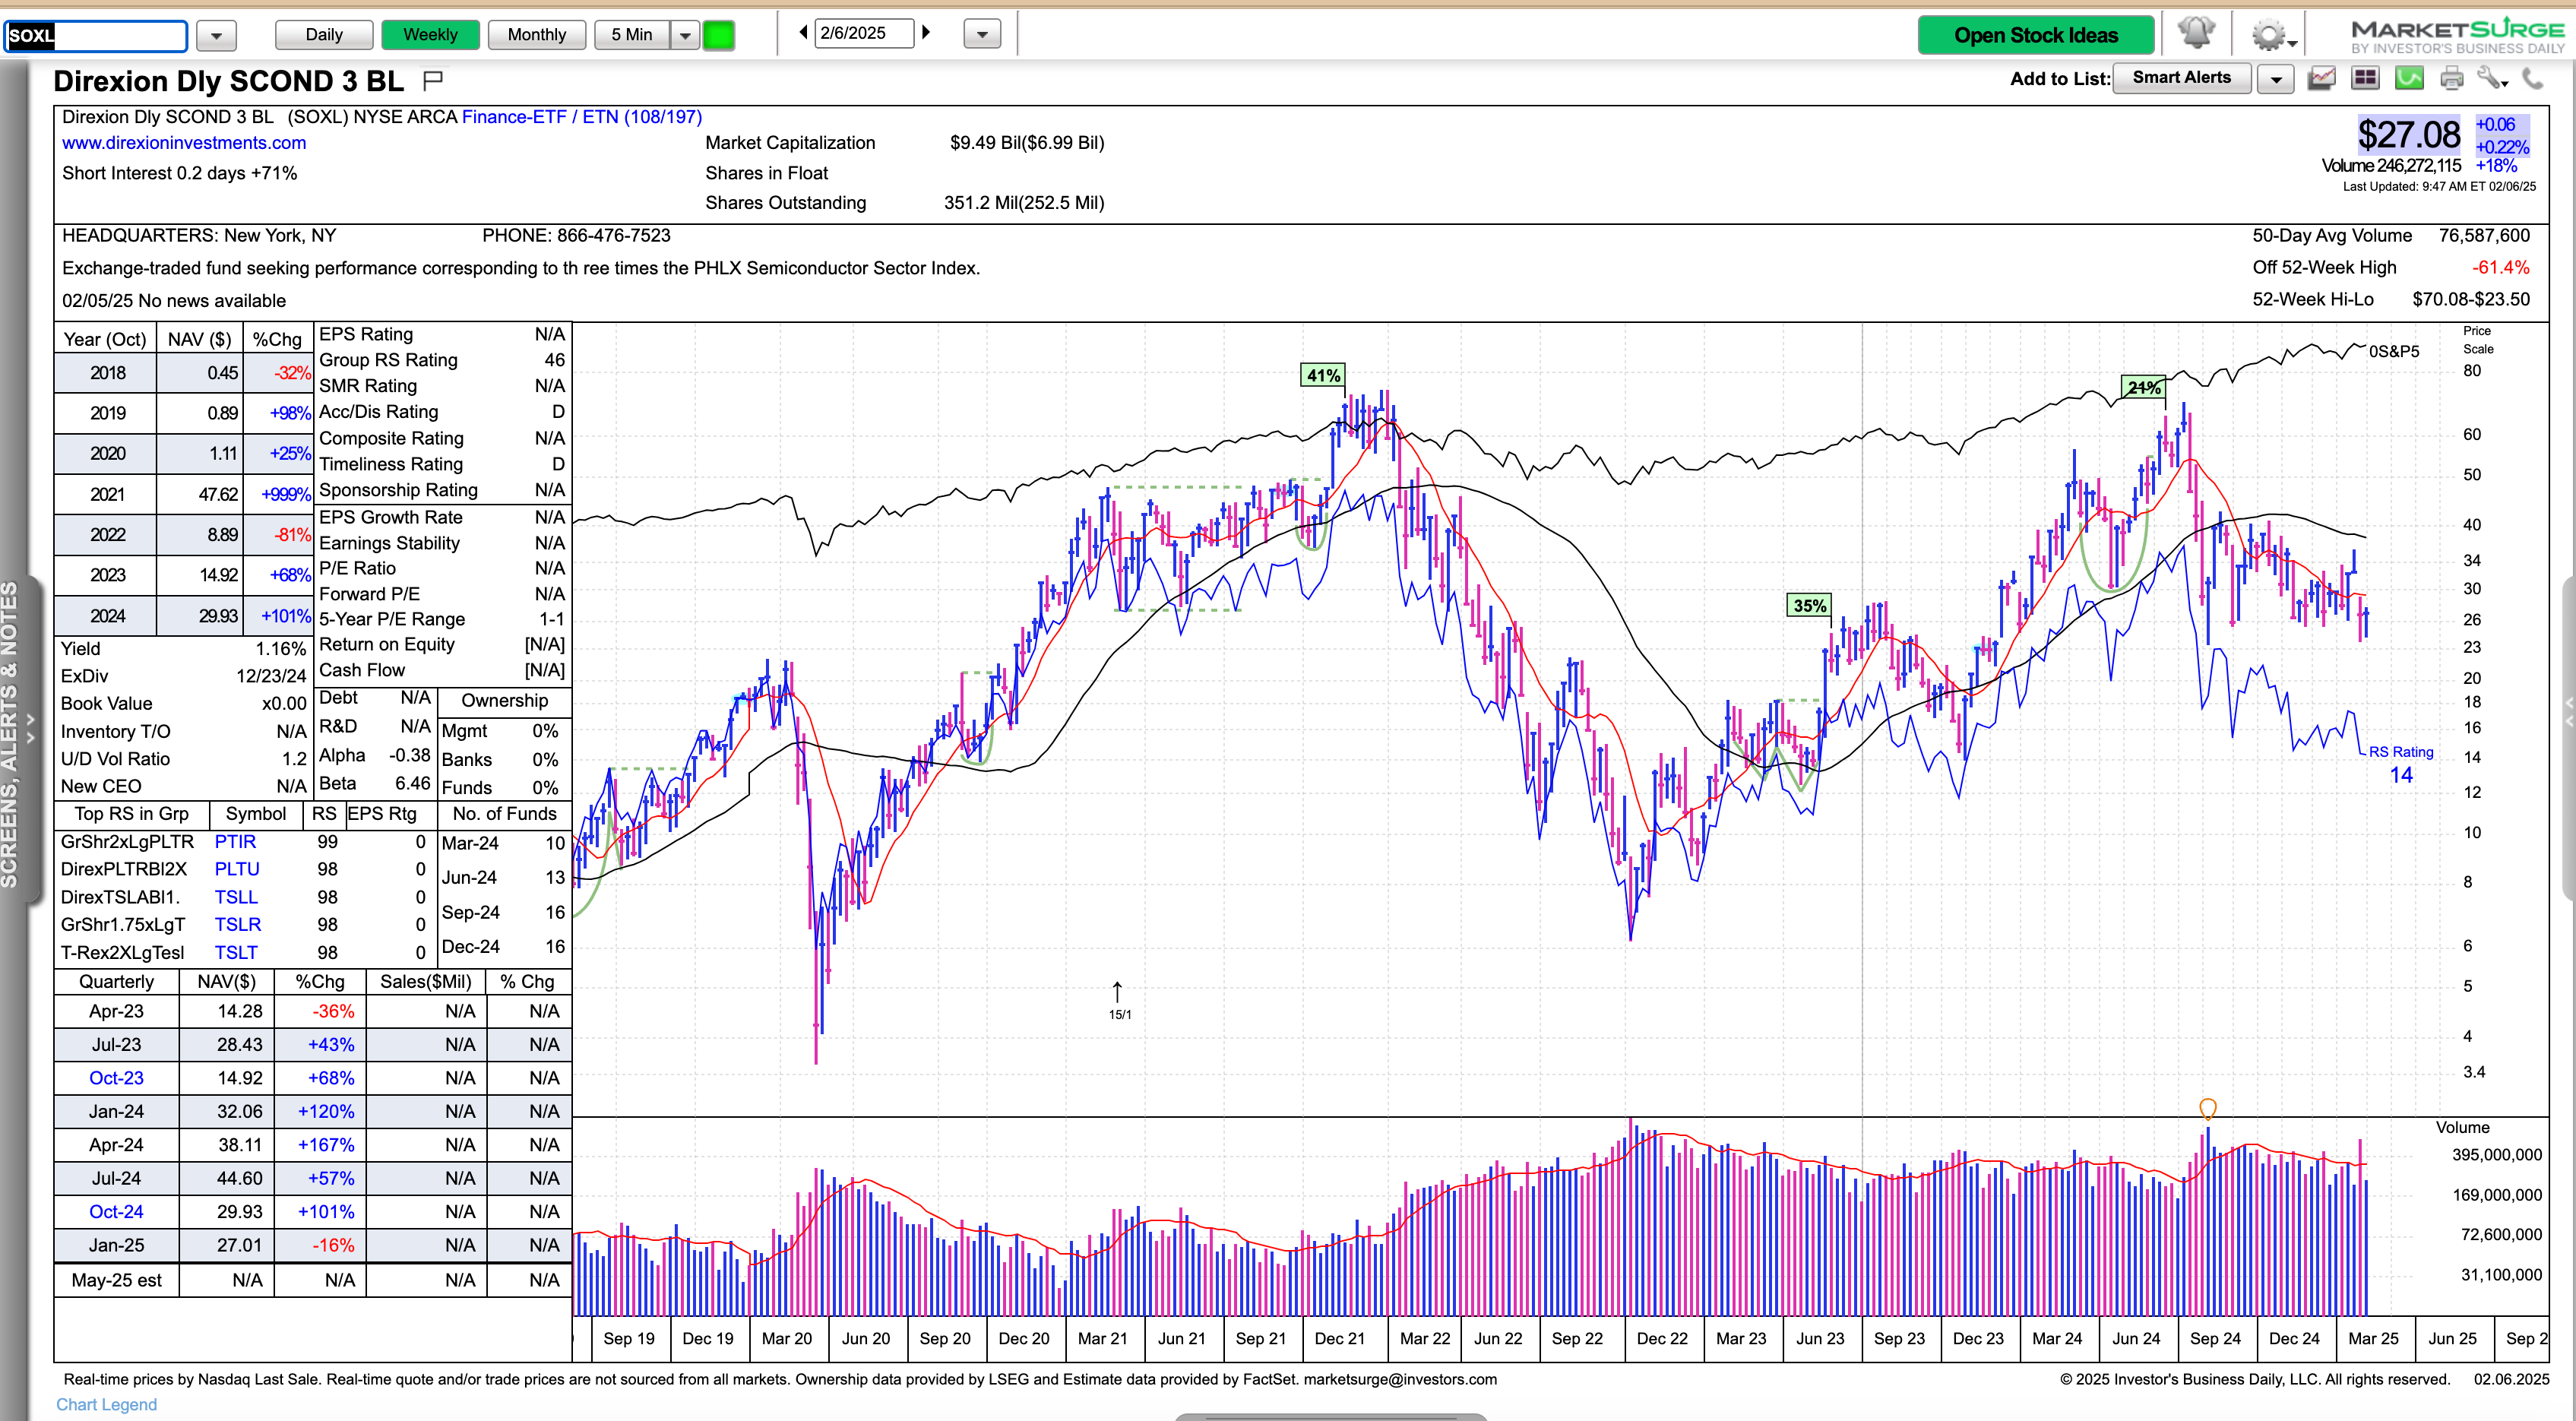Select the Monthly chart tab

point(536,35)
